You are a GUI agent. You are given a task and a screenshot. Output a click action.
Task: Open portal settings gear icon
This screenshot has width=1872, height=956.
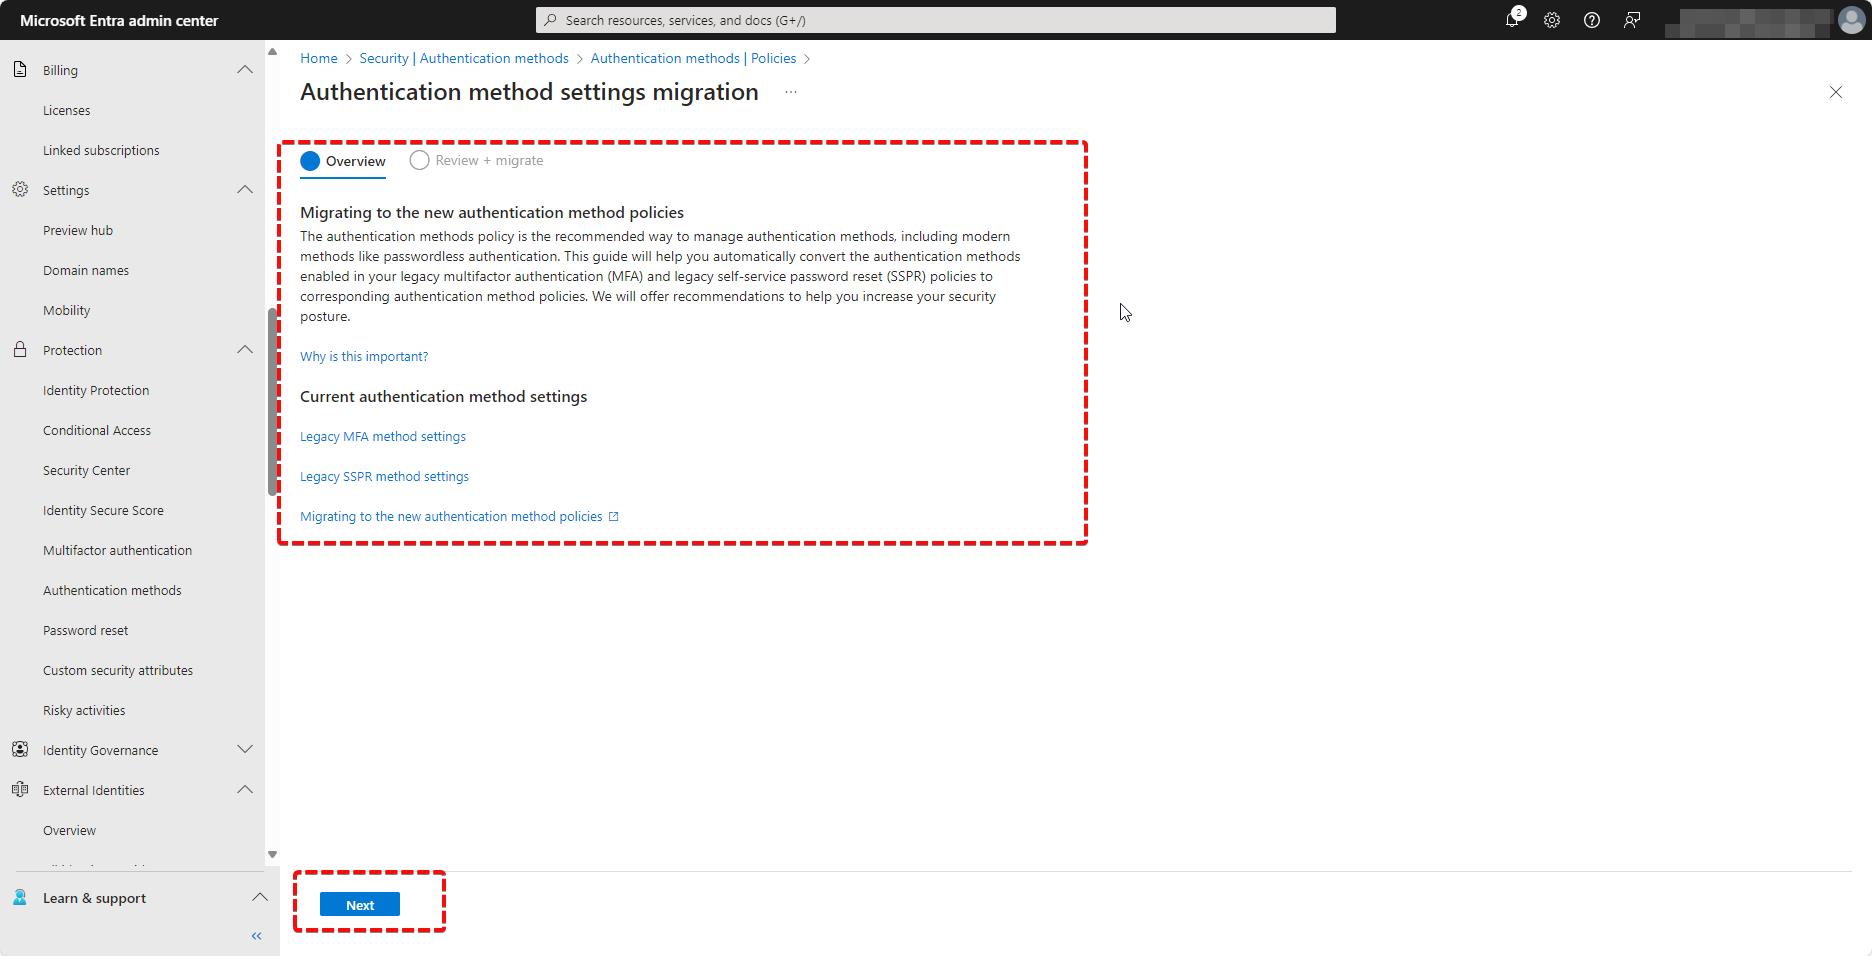click(x=1552, y=20)
